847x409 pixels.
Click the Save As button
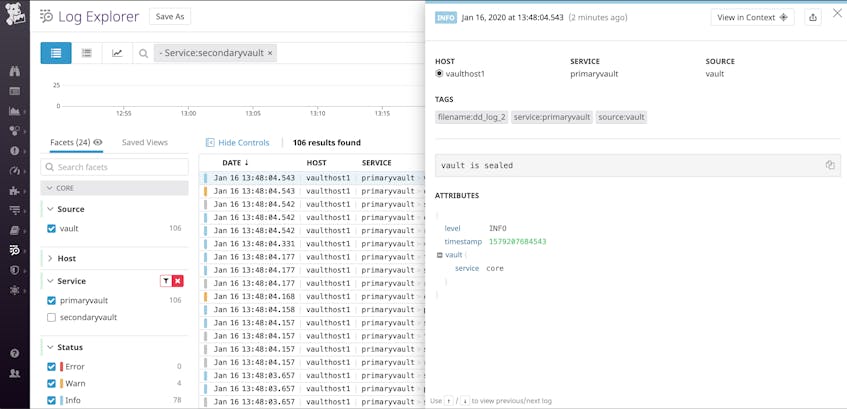pyautogui.click(x=170, y=17)
